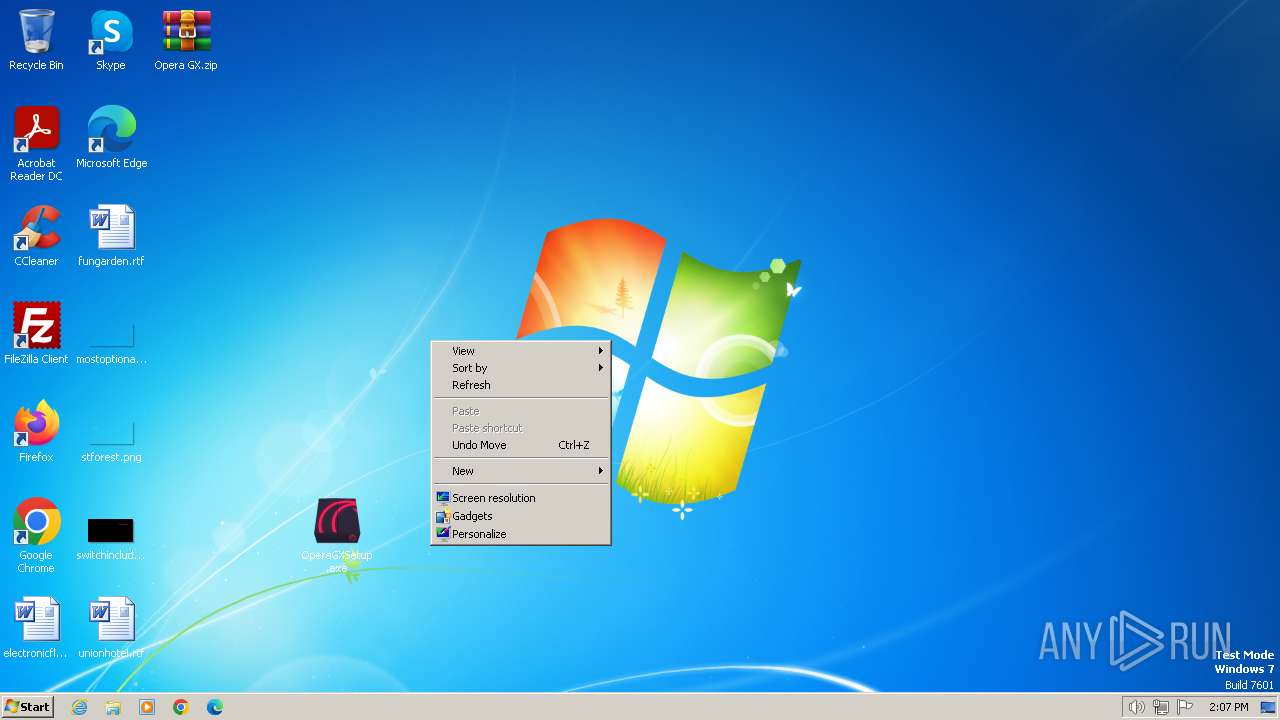Open Internet Explorer from taskbar
Viewport: 1280px width, 720px height.
(80, 707)
